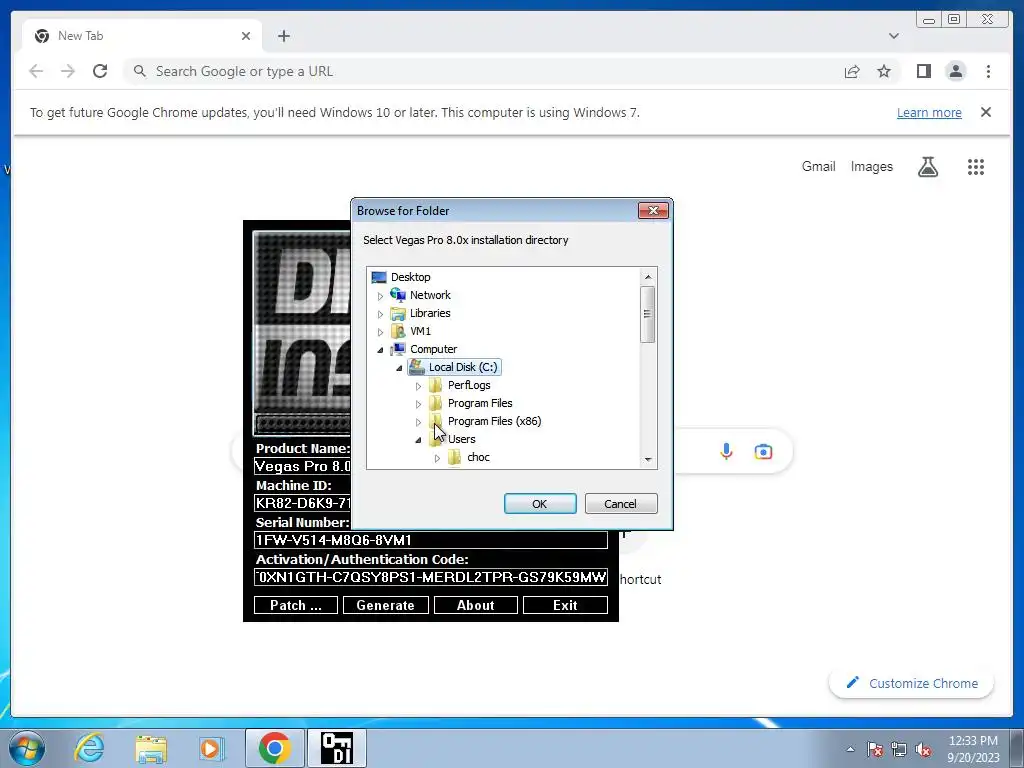Open About in the keygen window
Viewport: 1024px width, 768px height.
click(x=475, y=605)
